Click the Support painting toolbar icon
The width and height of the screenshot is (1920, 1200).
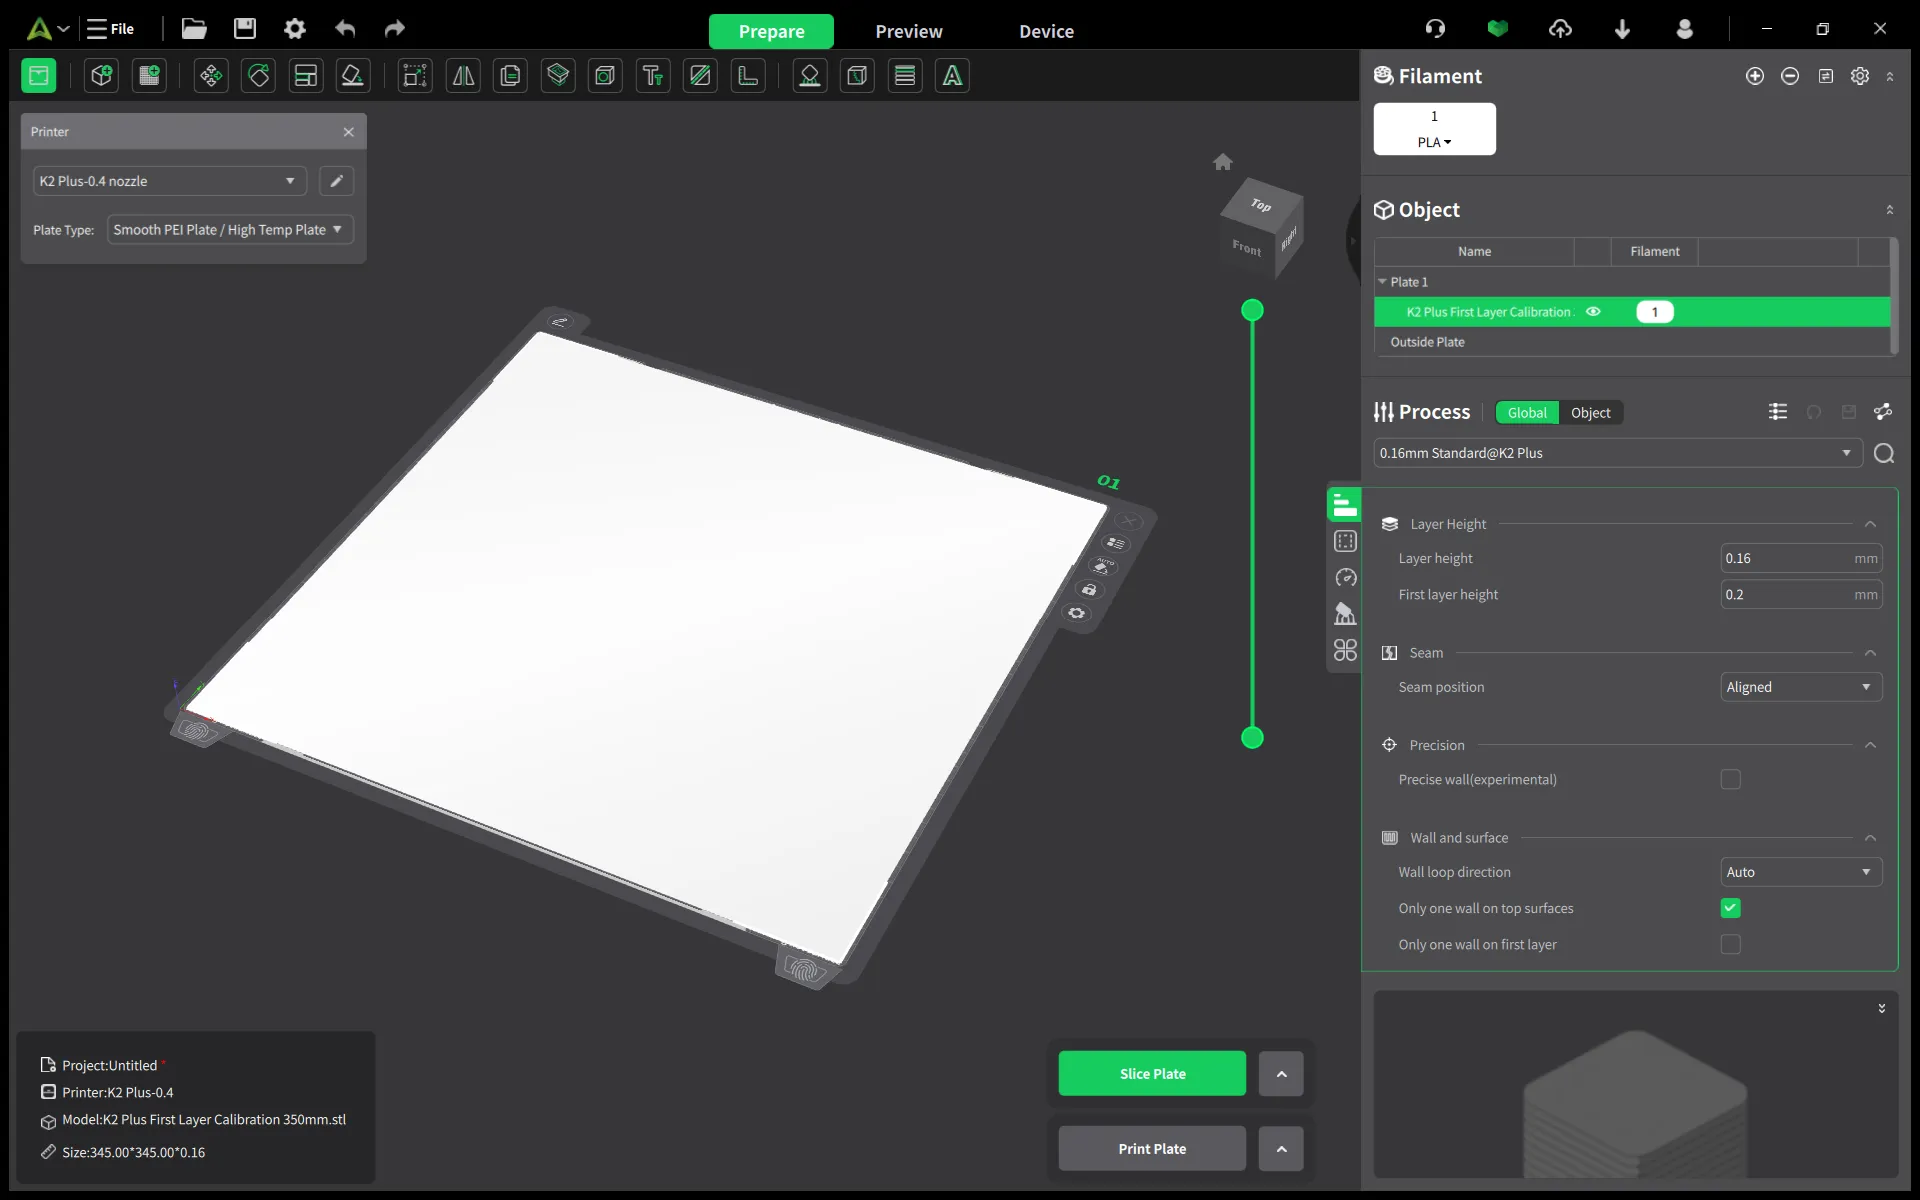click(810, 75)
